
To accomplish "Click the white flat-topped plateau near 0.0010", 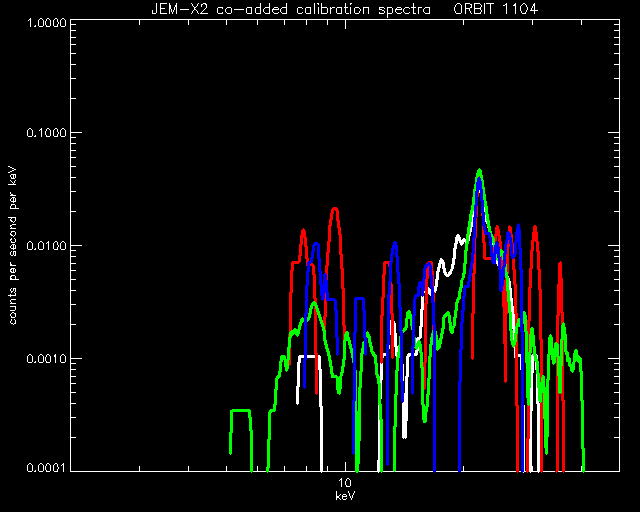I will (x=308, y=356).
